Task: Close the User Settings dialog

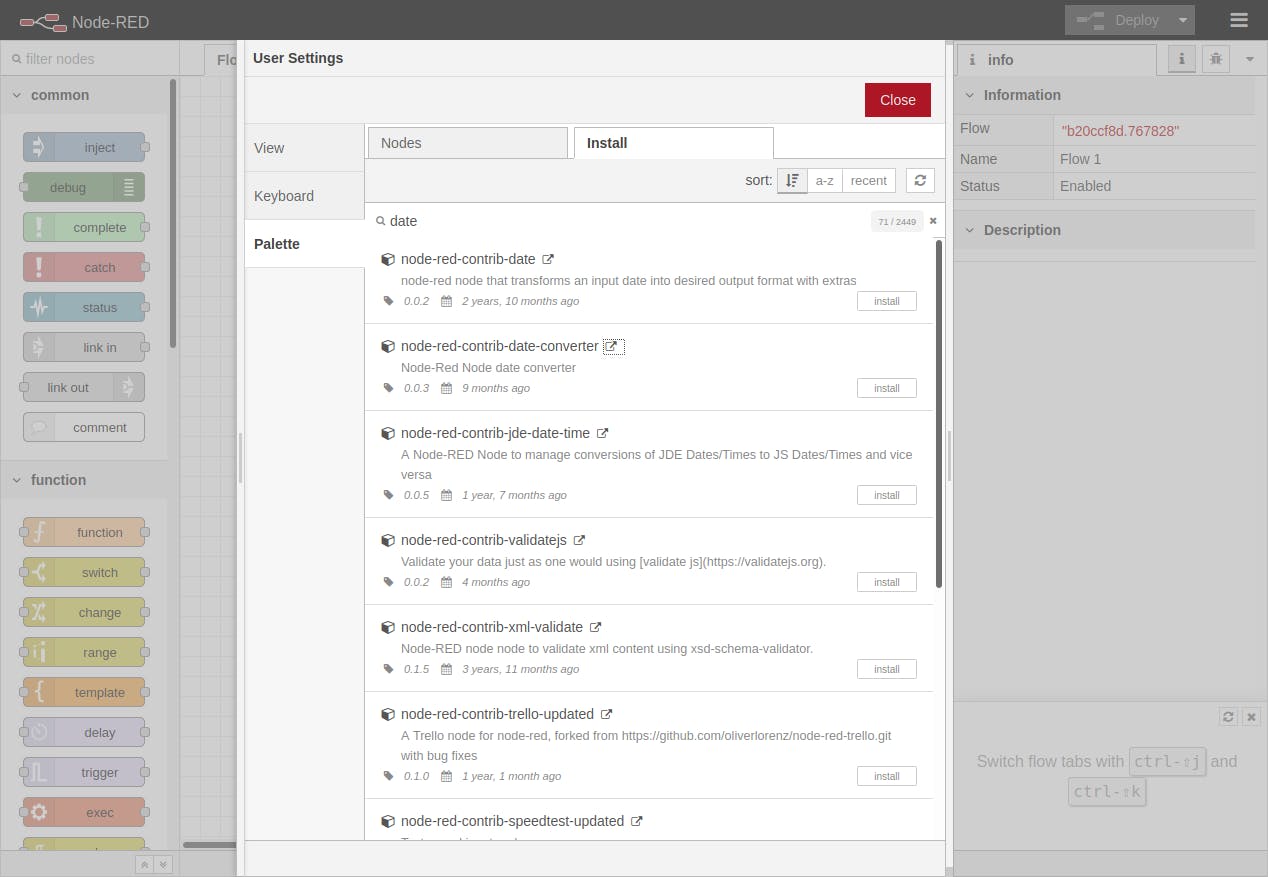Action: tap(897, 100)
